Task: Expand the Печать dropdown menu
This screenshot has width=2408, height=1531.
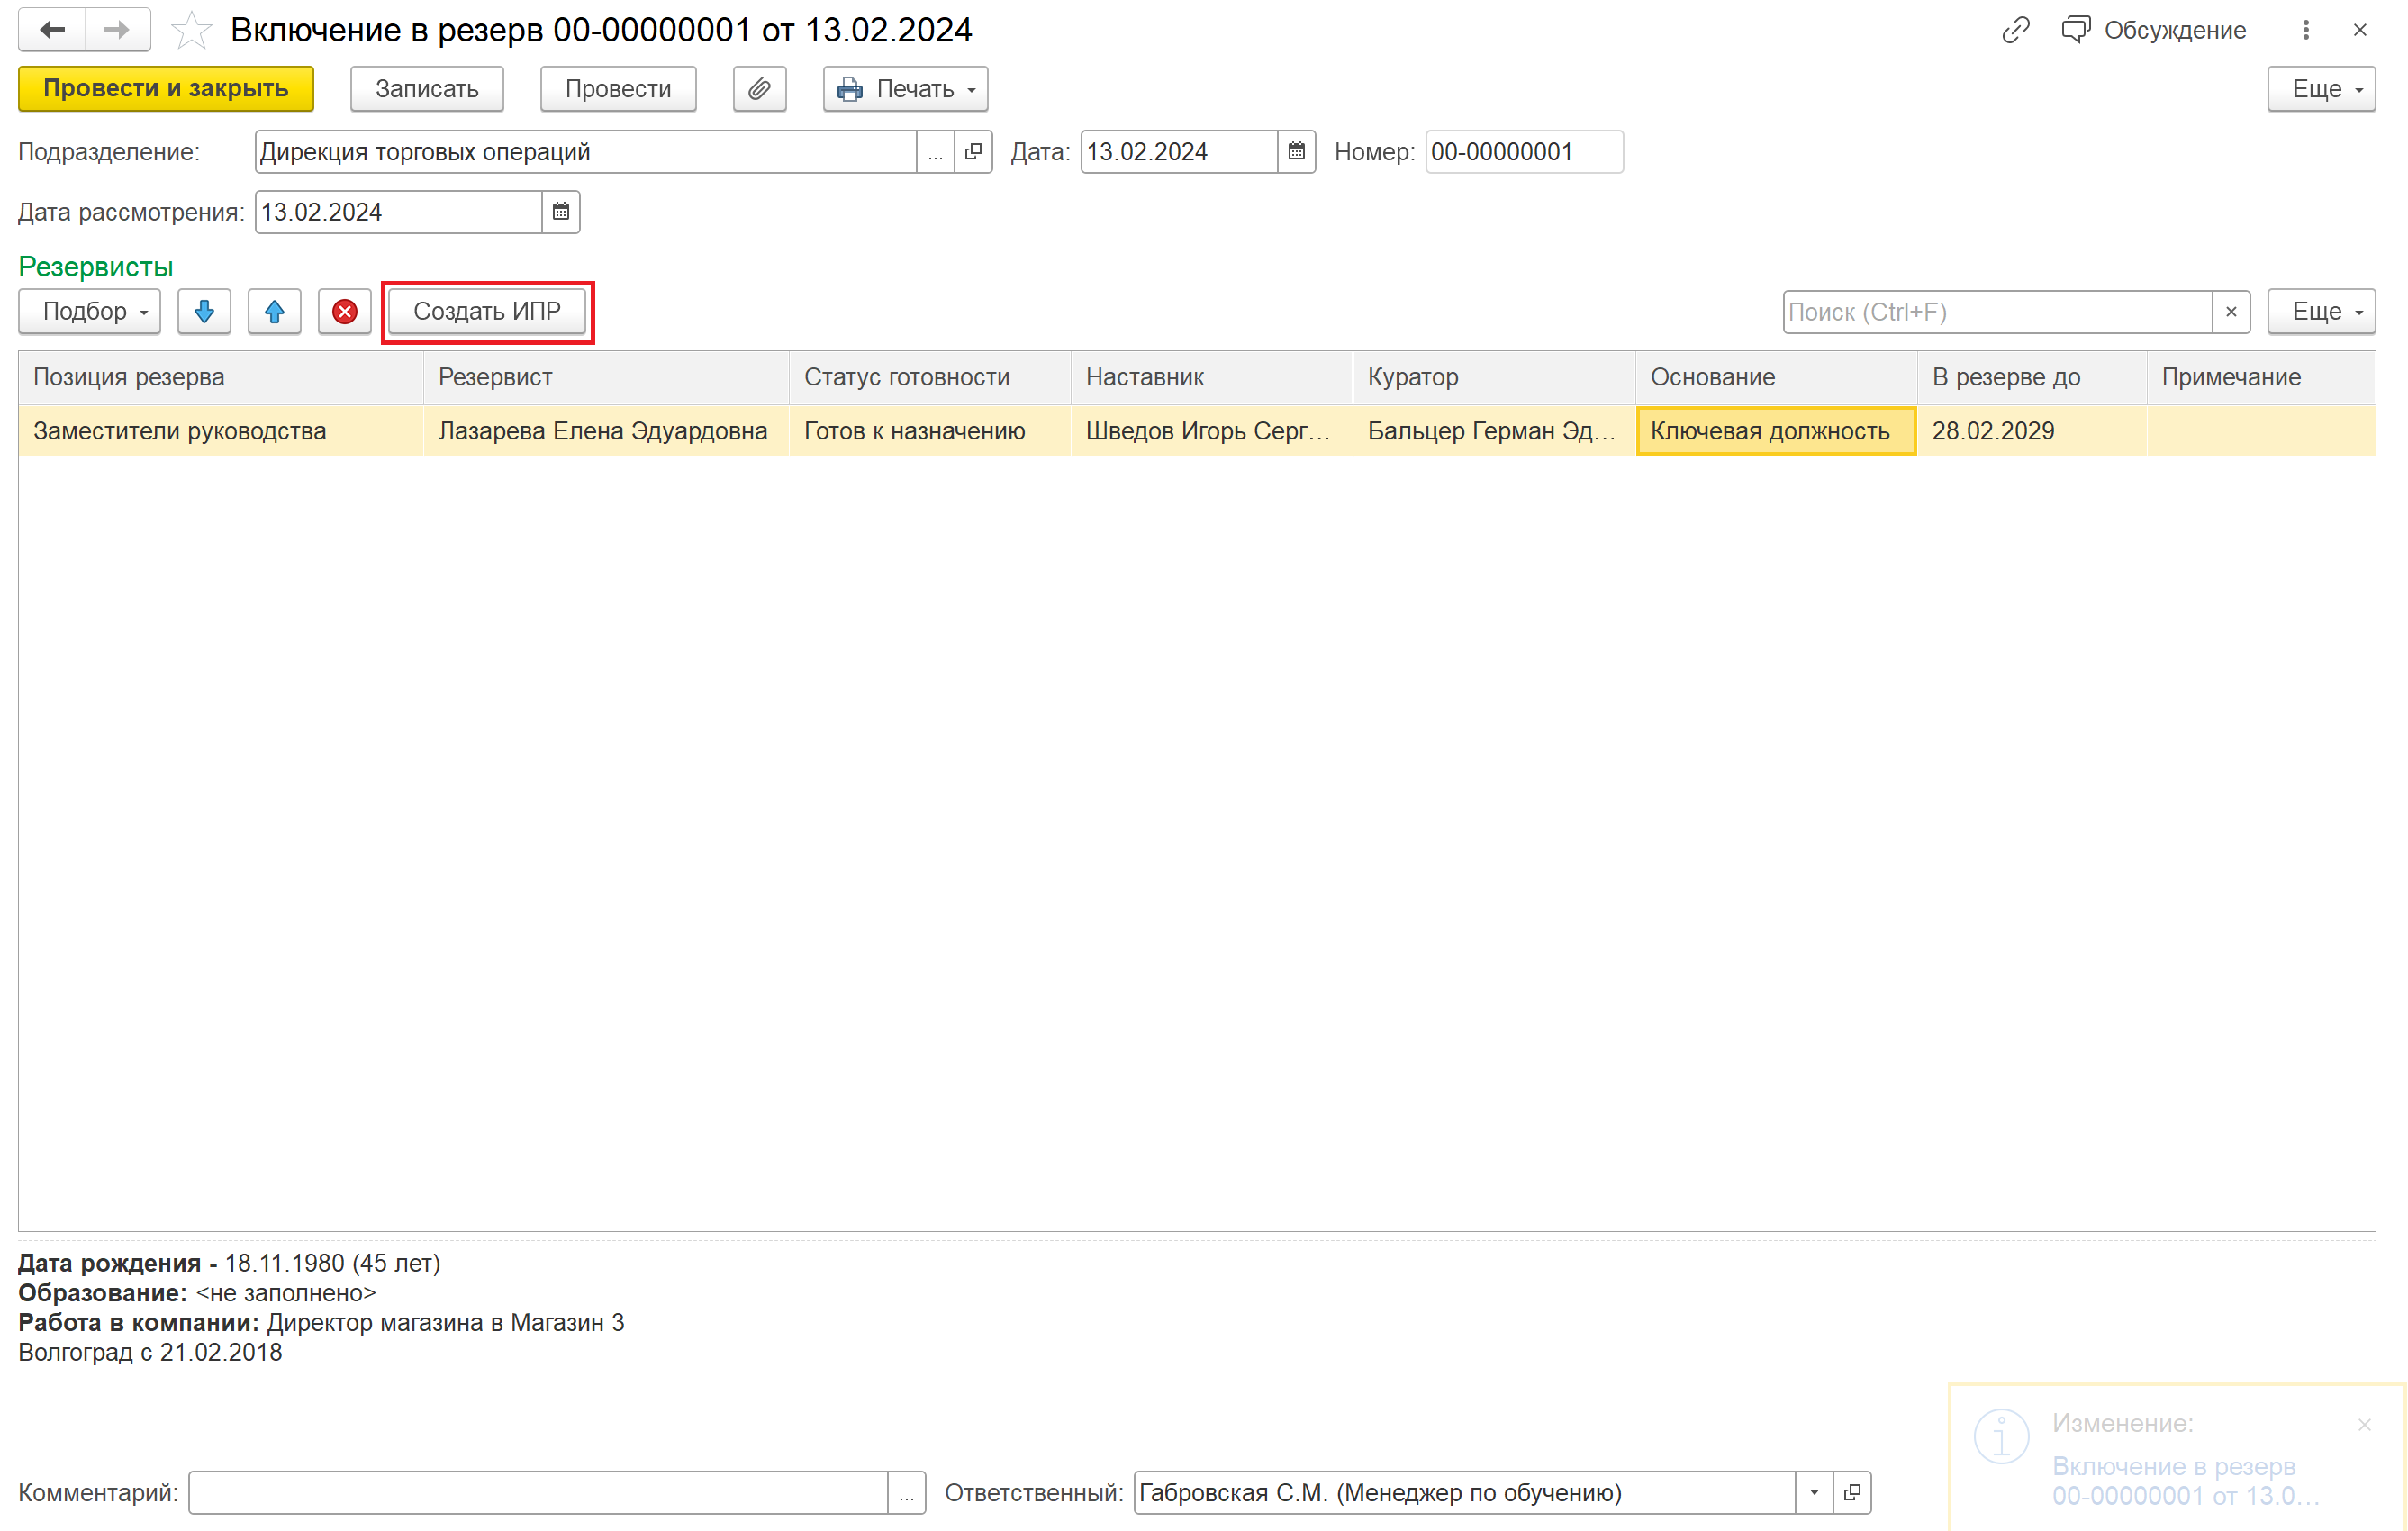Action: (x=905, y=89)
